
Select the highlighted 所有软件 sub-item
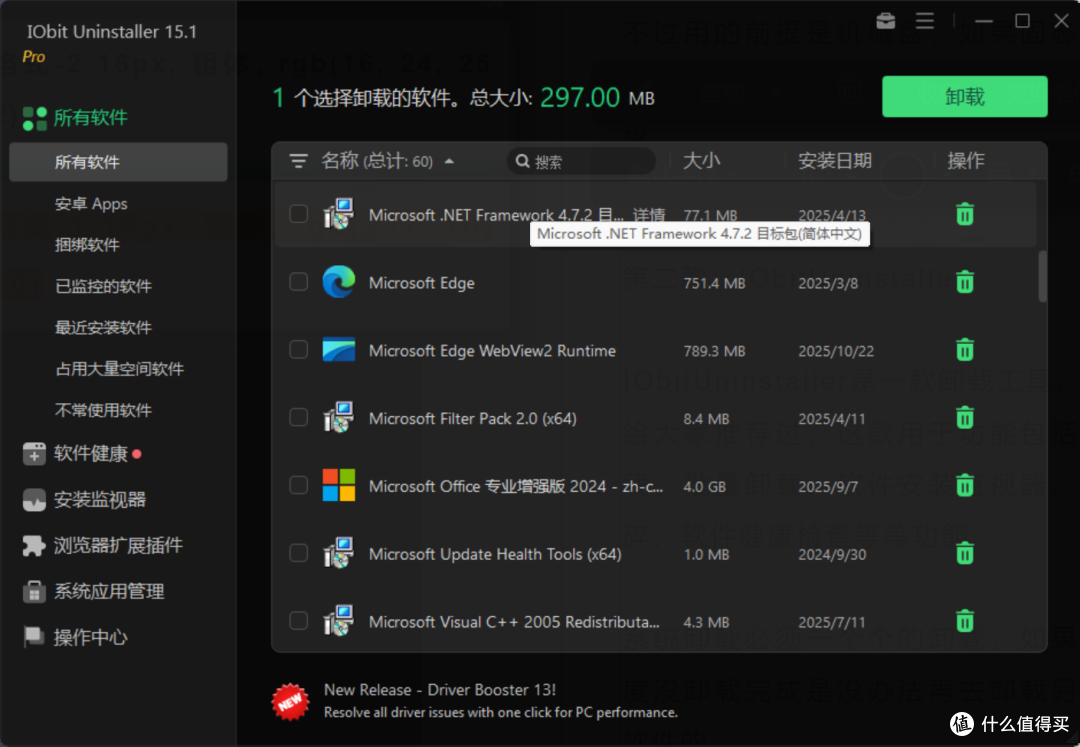[118, 162]
